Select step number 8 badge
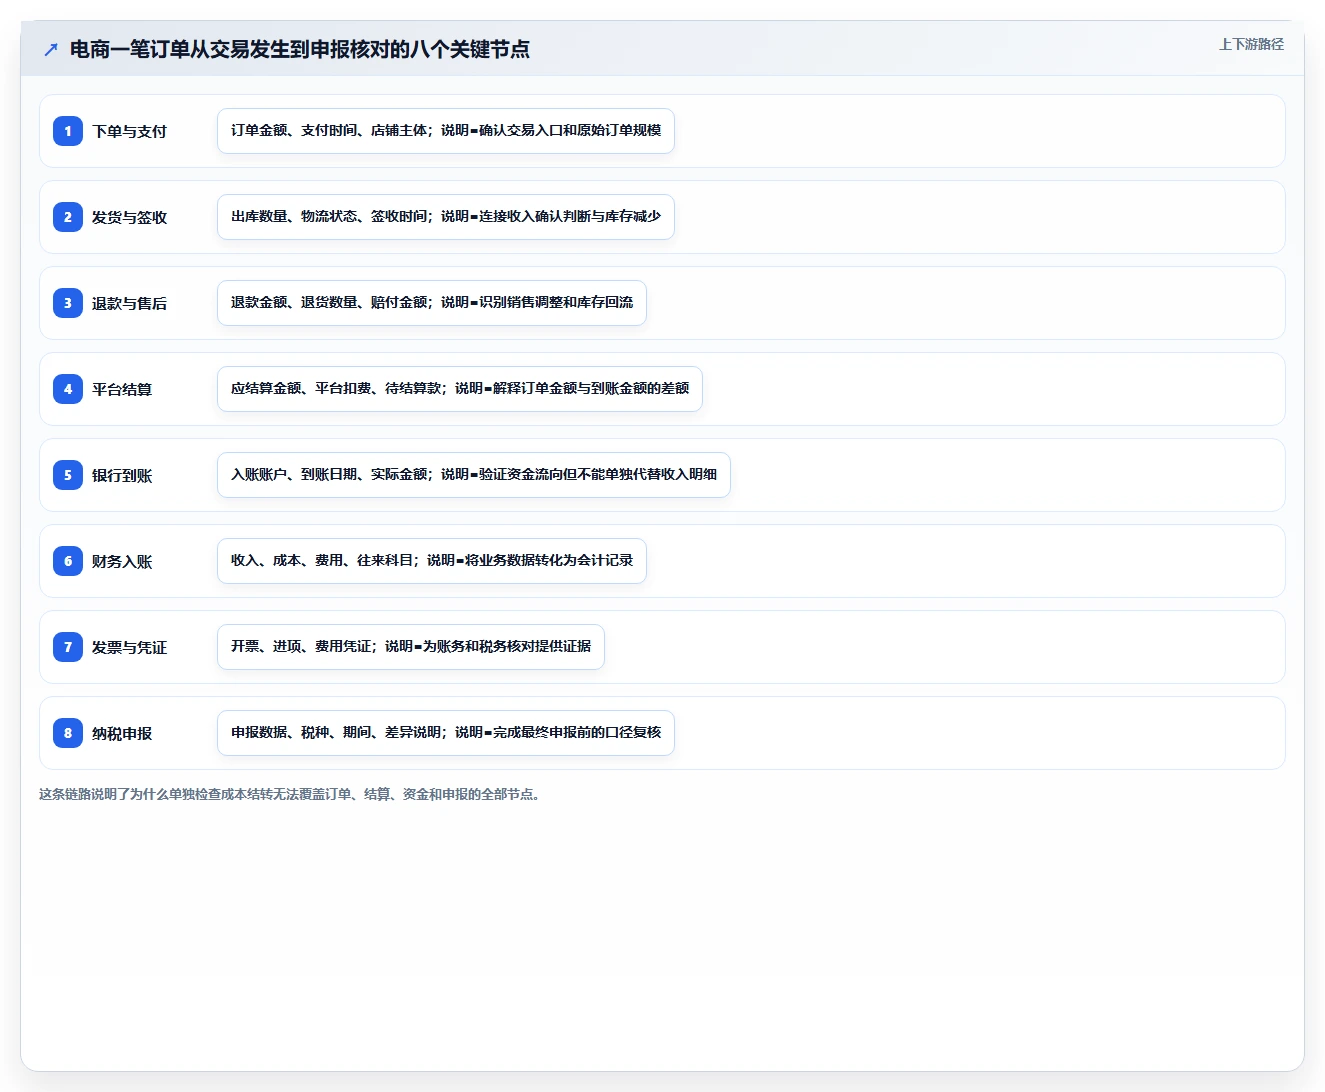 pos(68,733)
